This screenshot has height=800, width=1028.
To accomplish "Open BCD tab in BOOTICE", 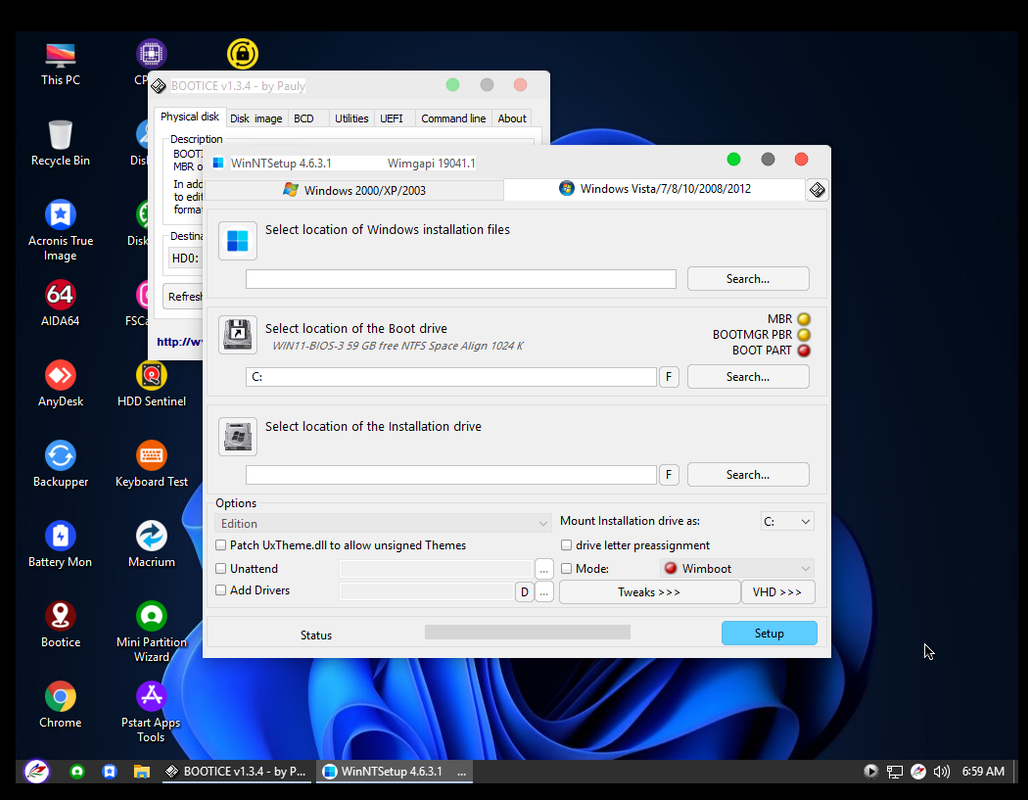I will 304,118.
